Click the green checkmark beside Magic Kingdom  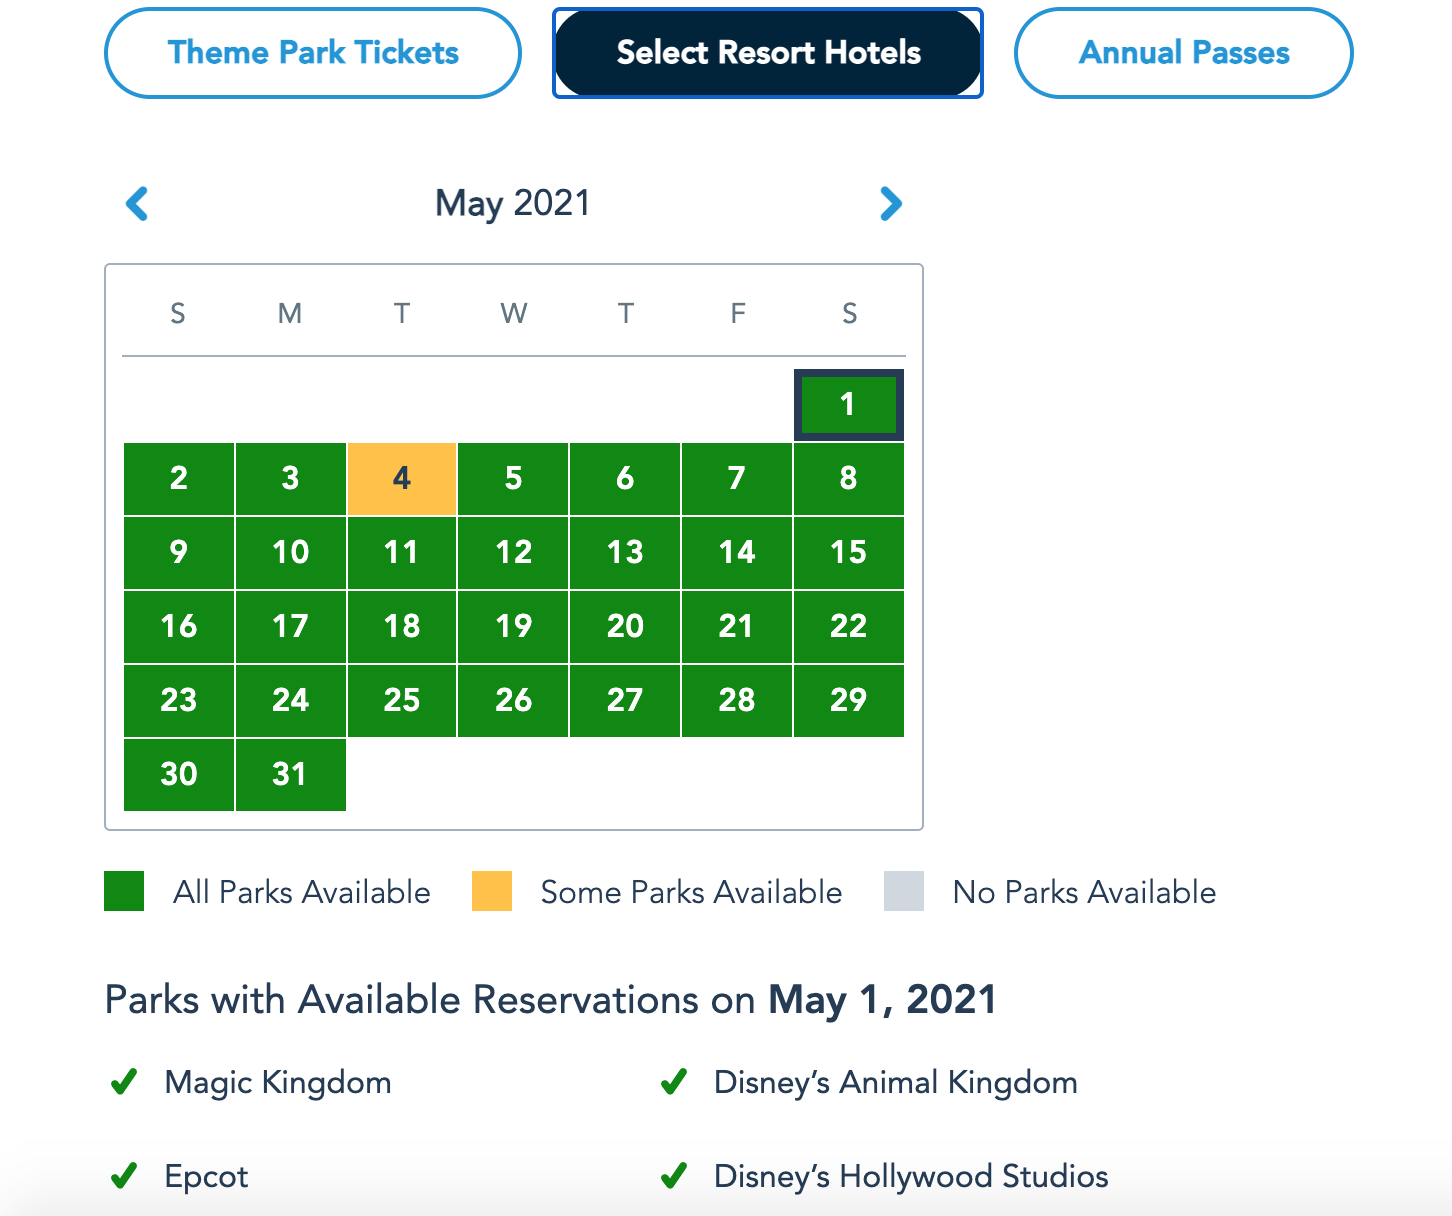click(124, 1082)
